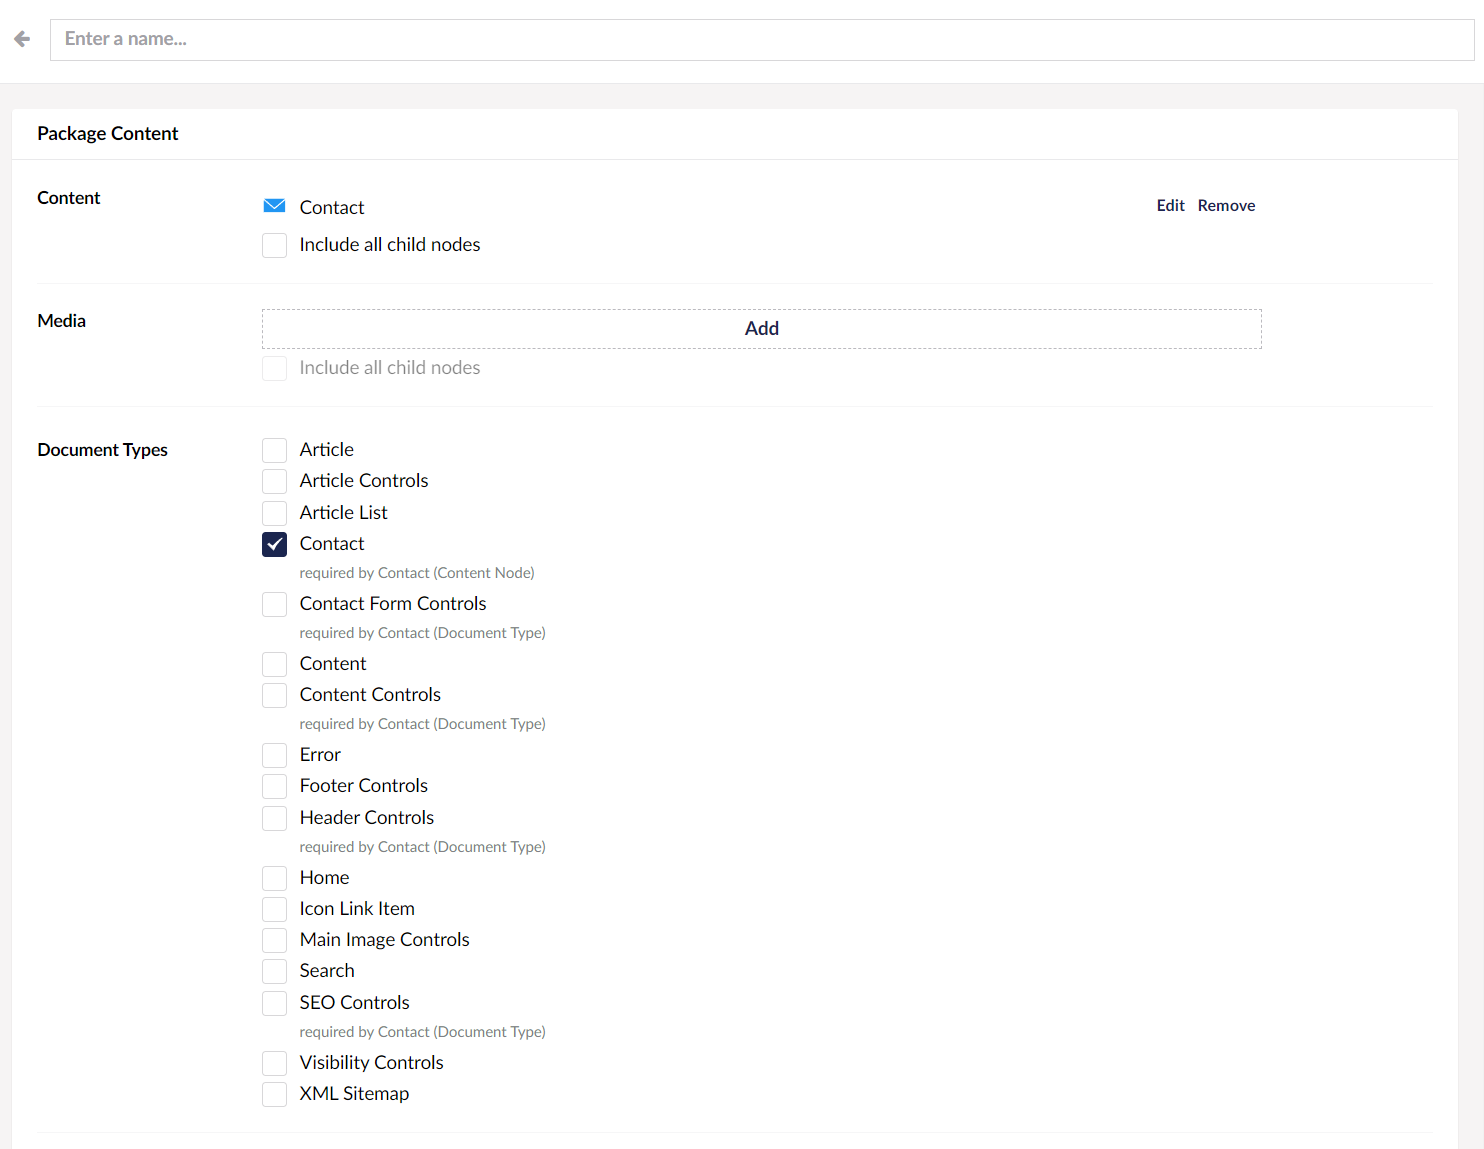Click the Document Types label
This screenshot has height=1149, width=1484.
(102, 450)
